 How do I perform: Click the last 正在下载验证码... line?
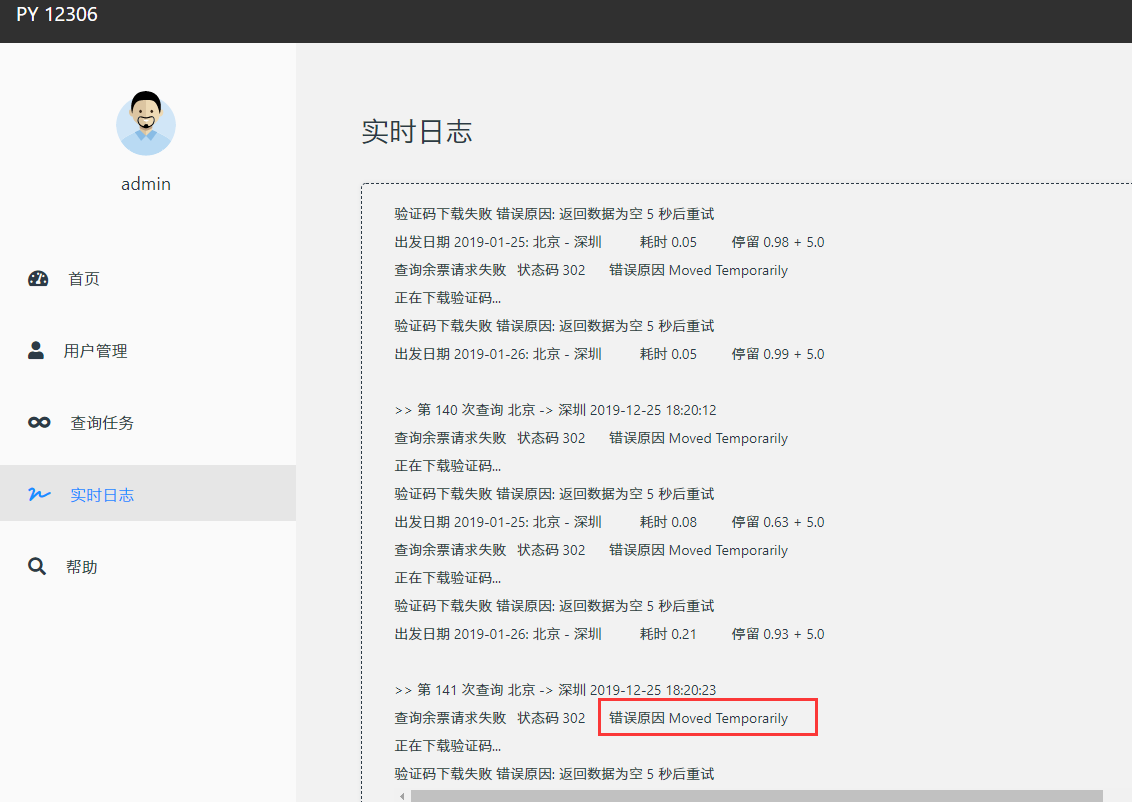(x=448, y=746)
